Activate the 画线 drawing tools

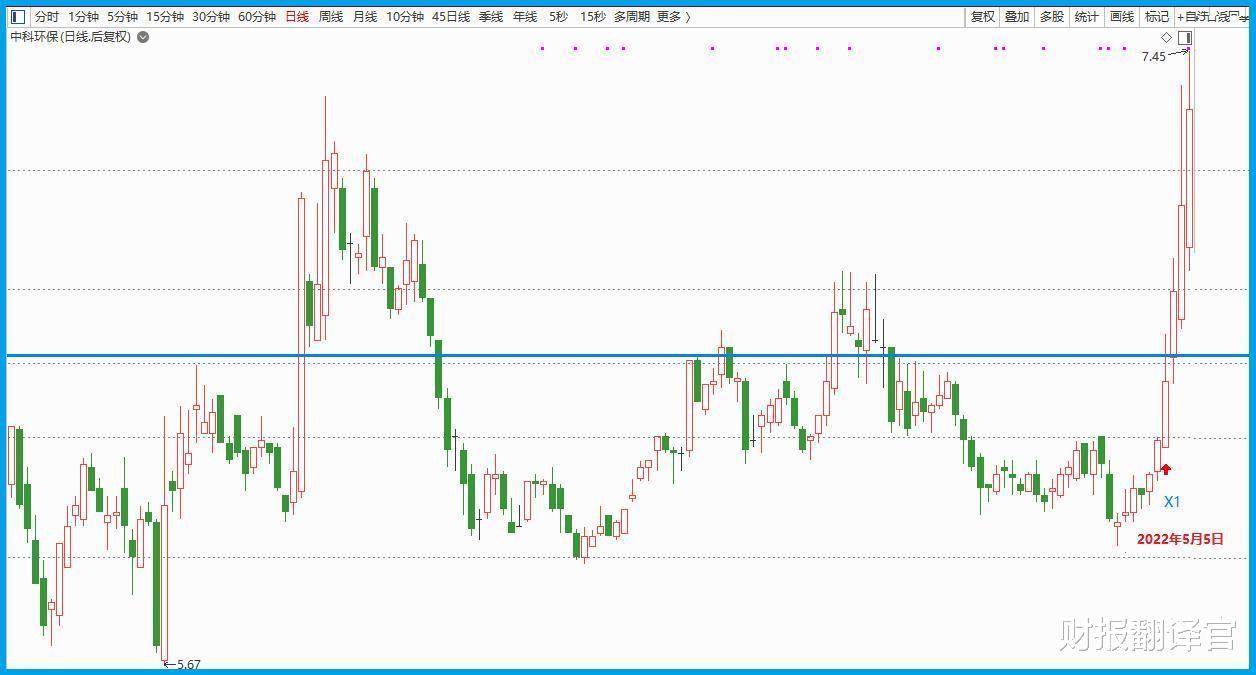click(x=1122, y=17)
